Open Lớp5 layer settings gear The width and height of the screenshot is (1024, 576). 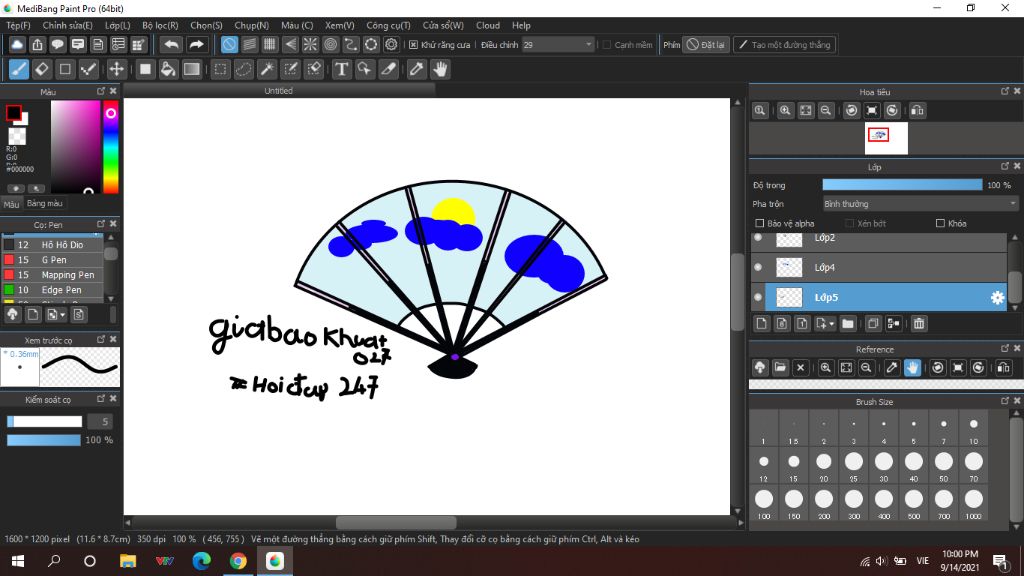pos(997,298)
